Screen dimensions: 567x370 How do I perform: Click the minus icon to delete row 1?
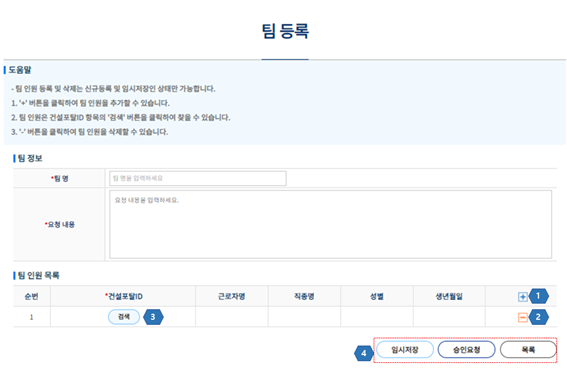[x=523, y=318]
